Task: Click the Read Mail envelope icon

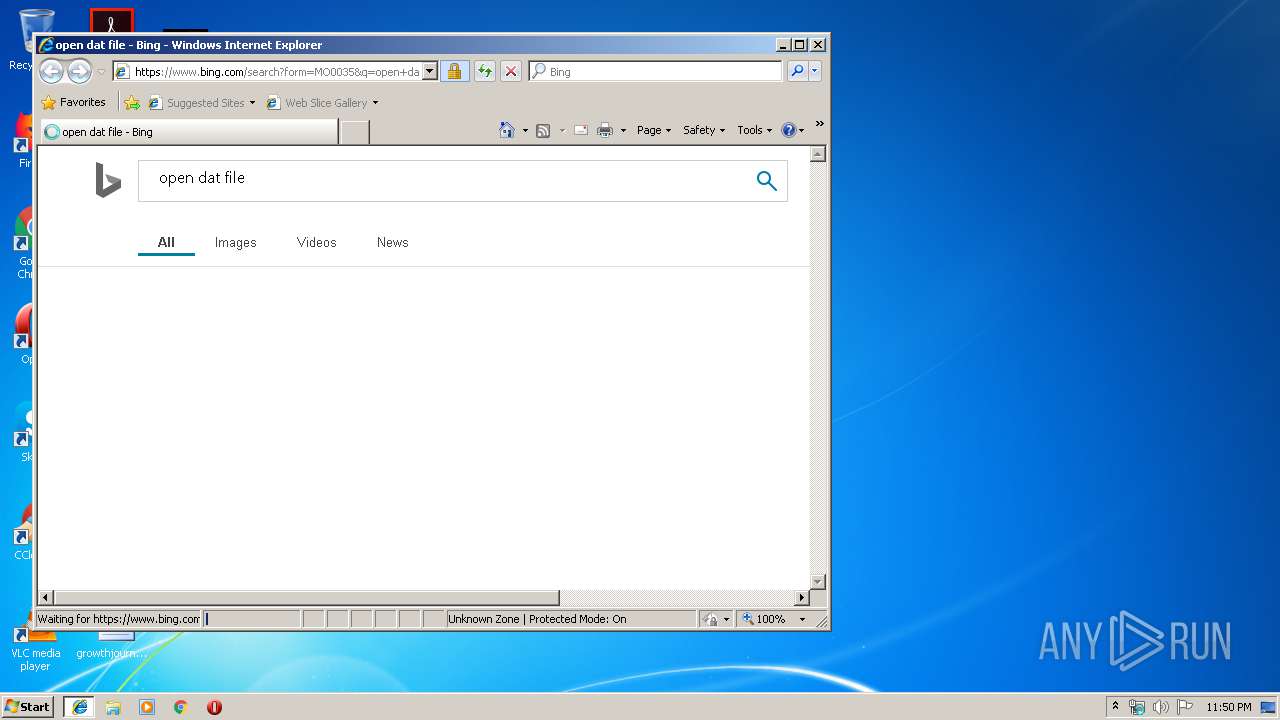Action: pyautogui.click(x=580, y=130)
